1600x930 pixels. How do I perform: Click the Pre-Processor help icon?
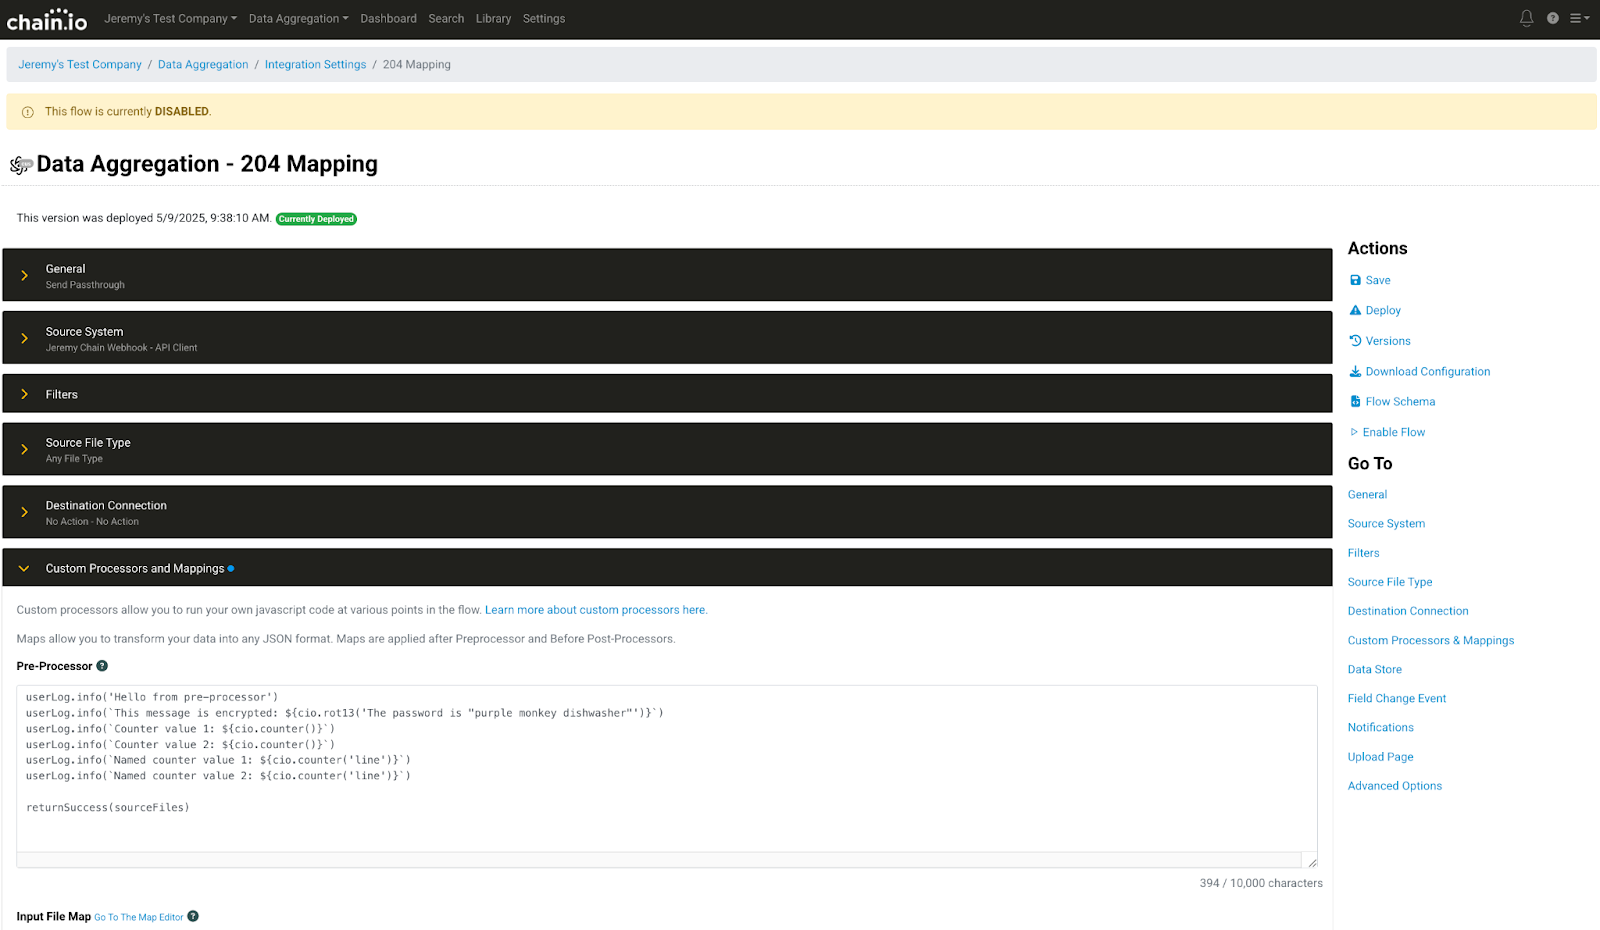(x=102, y=666)
